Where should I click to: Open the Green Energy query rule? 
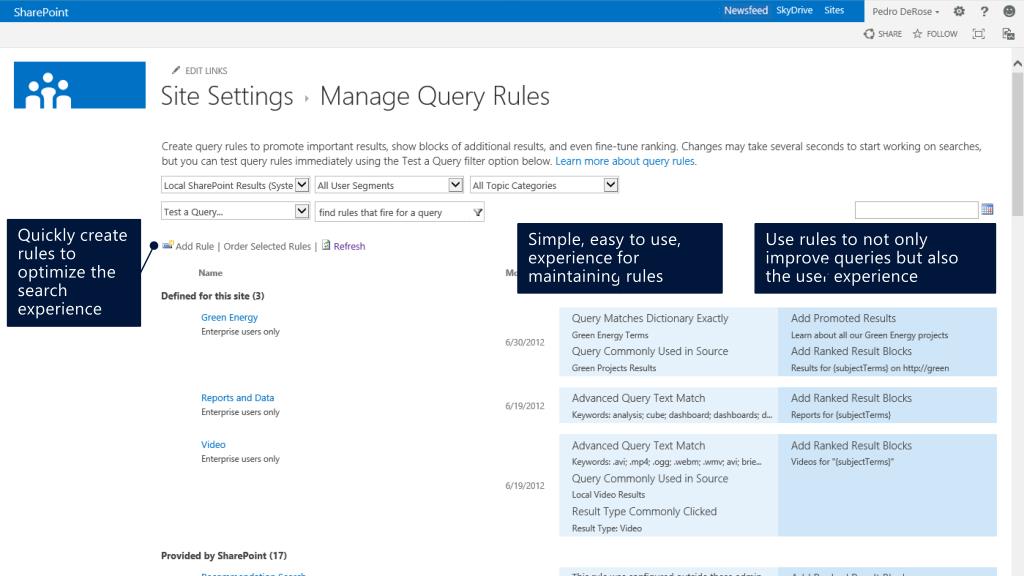pyautogui.click(x=229, y=317)
